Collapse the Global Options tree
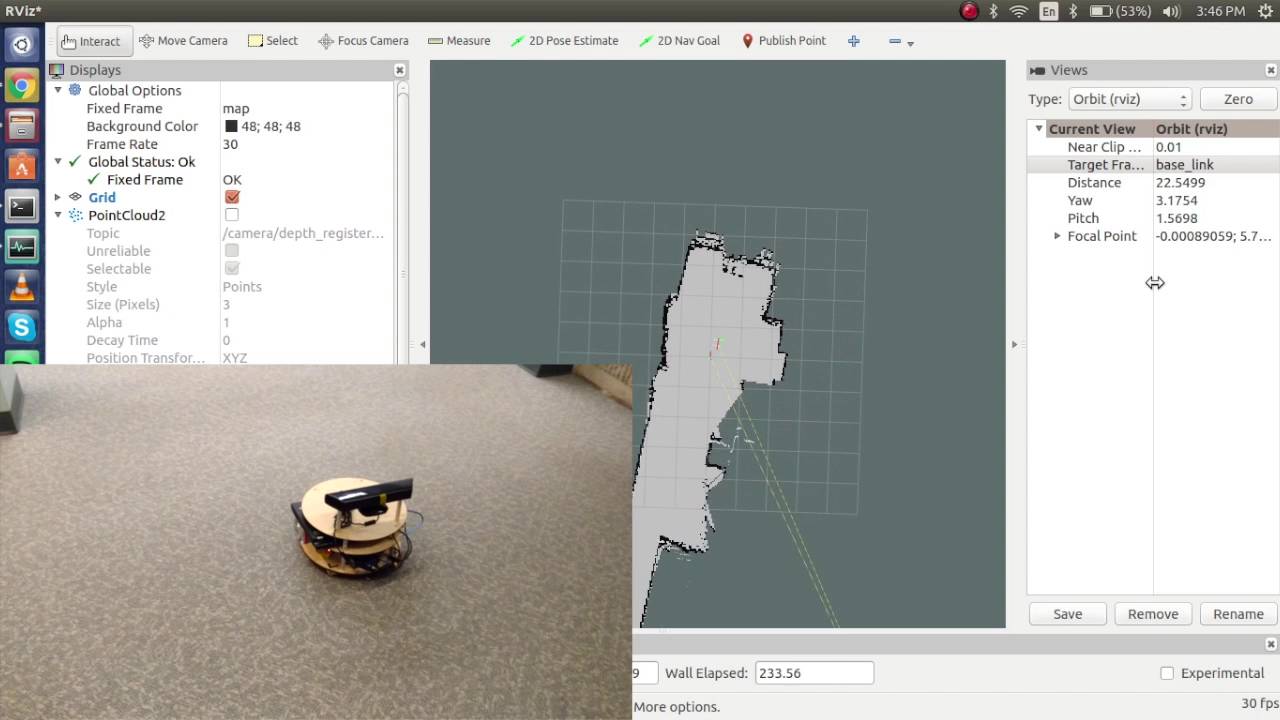The image size is (1280, 720). click(x=58, y=90)
